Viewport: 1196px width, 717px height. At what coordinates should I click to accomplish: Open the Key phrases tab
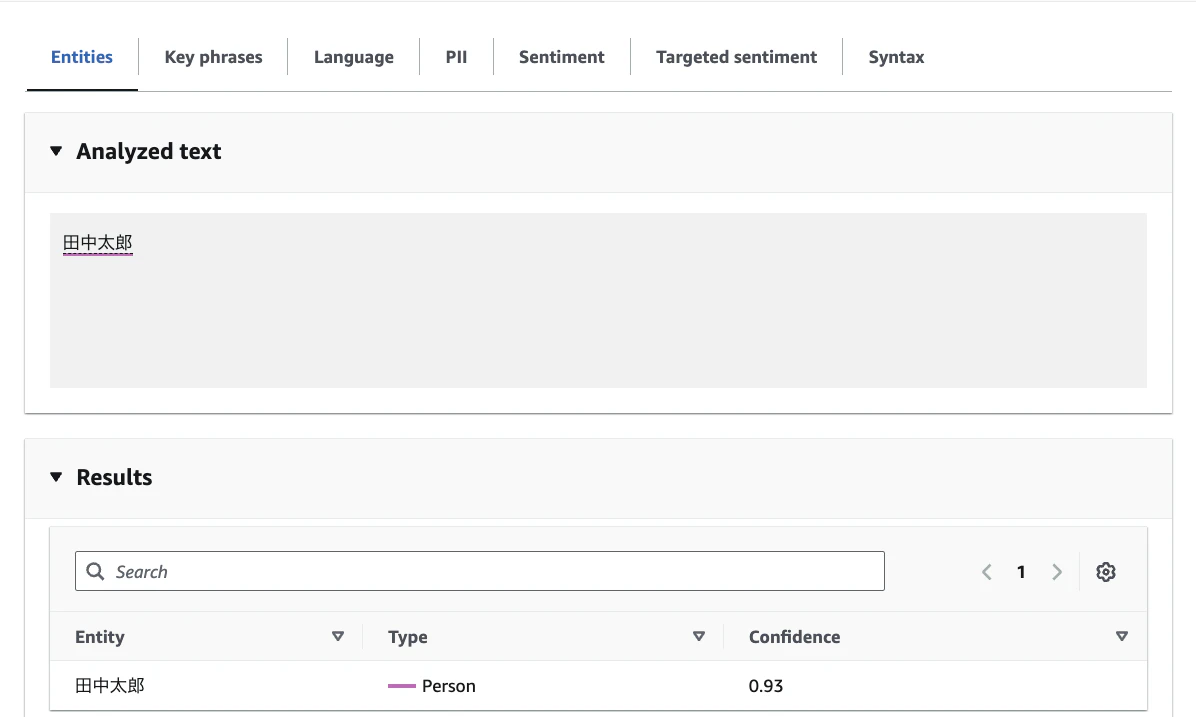[214, 57]
